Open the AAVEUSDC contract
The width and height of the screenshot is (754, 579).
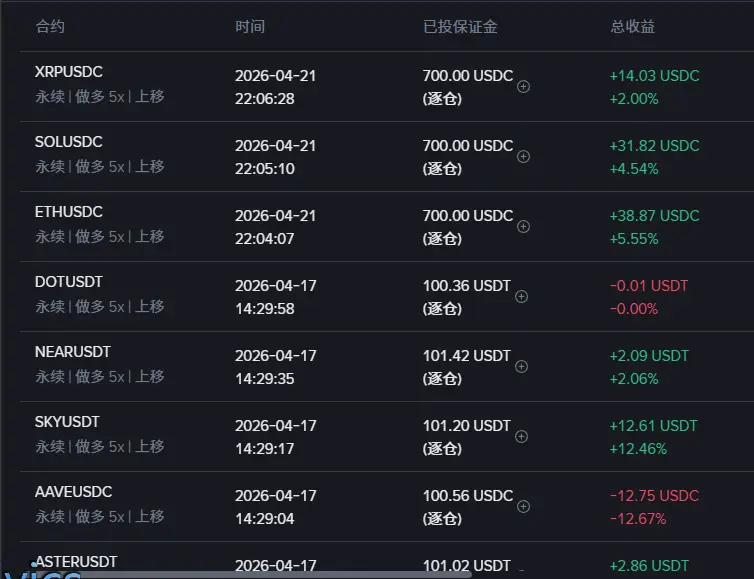click(73, 493)
